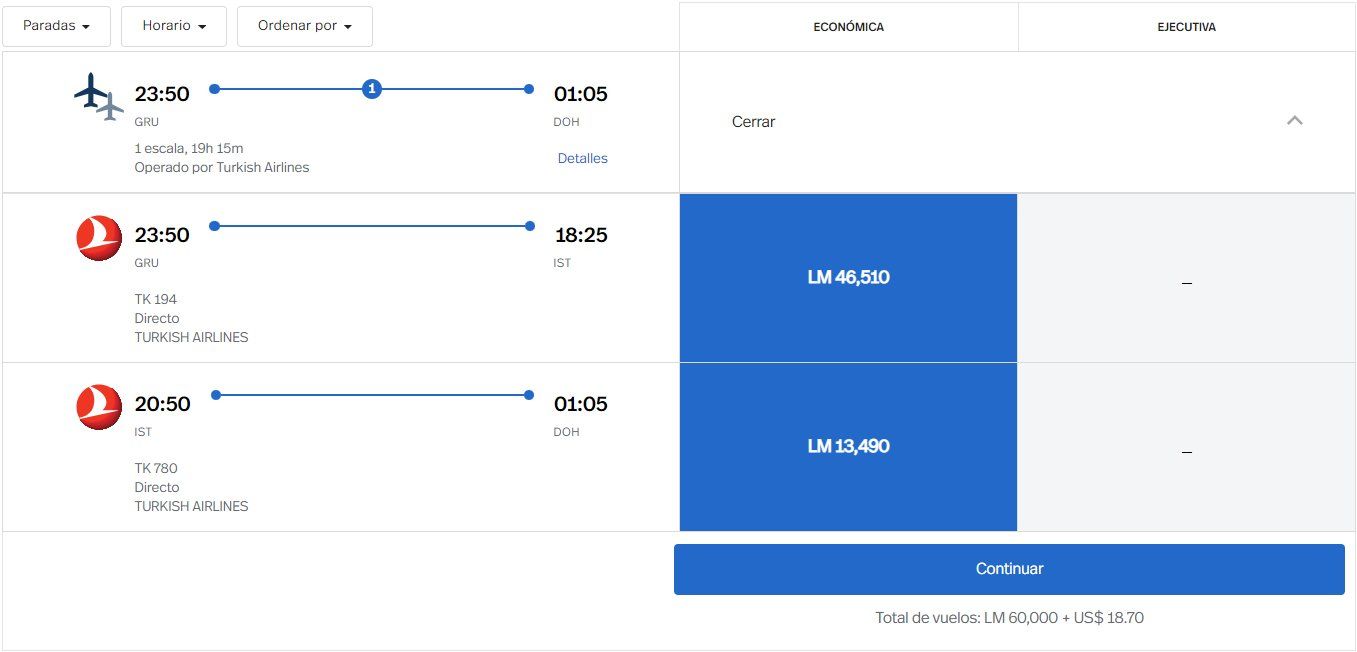1357x652 pixels.
Task: Switch to the Ejecutiva tab
Action: 1186,27
